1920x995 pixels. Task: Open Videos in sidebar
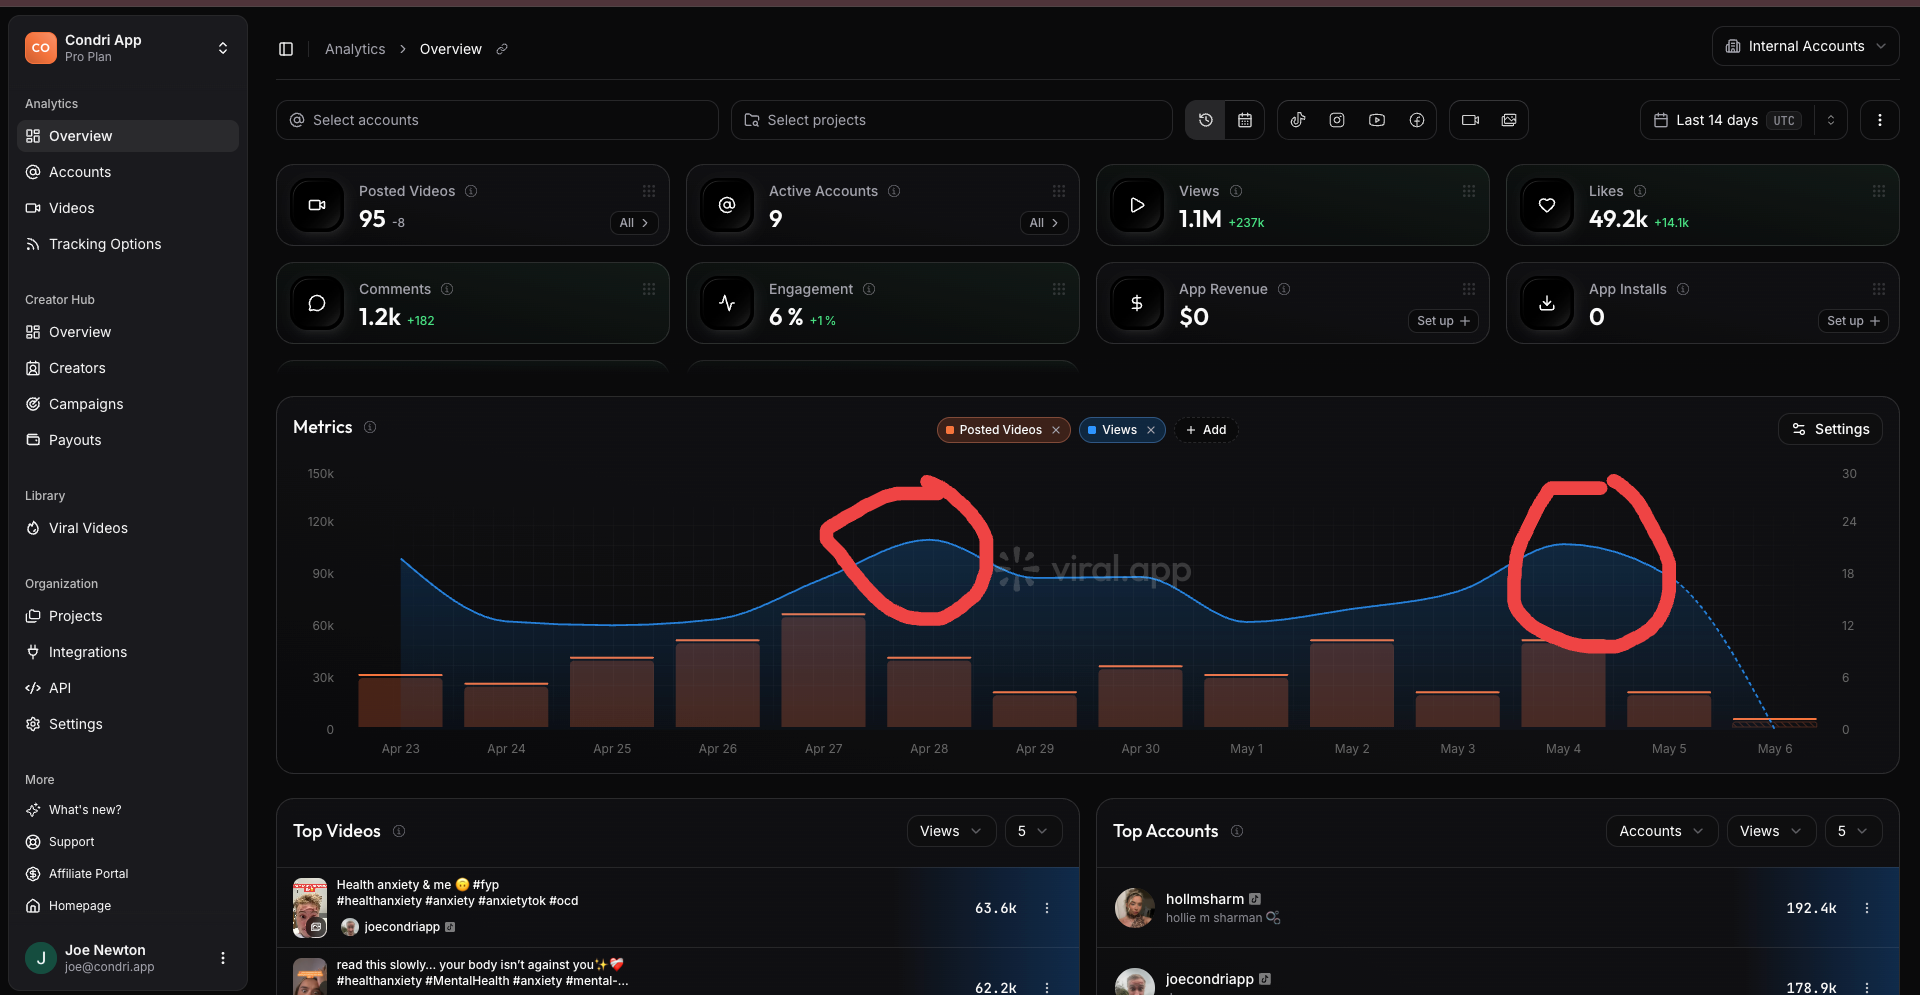pos(128,208)
